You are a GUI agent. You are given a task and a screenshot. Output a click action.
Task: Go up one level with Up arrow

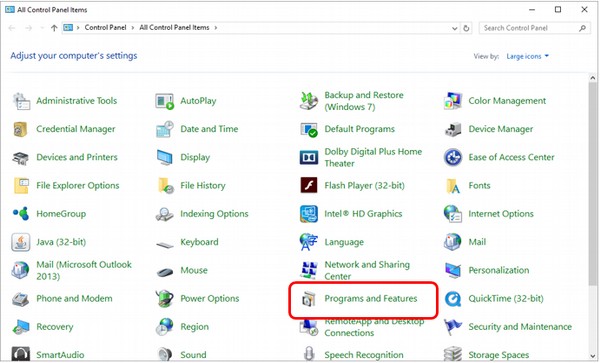pyautogui.click(x=54, y=28)
